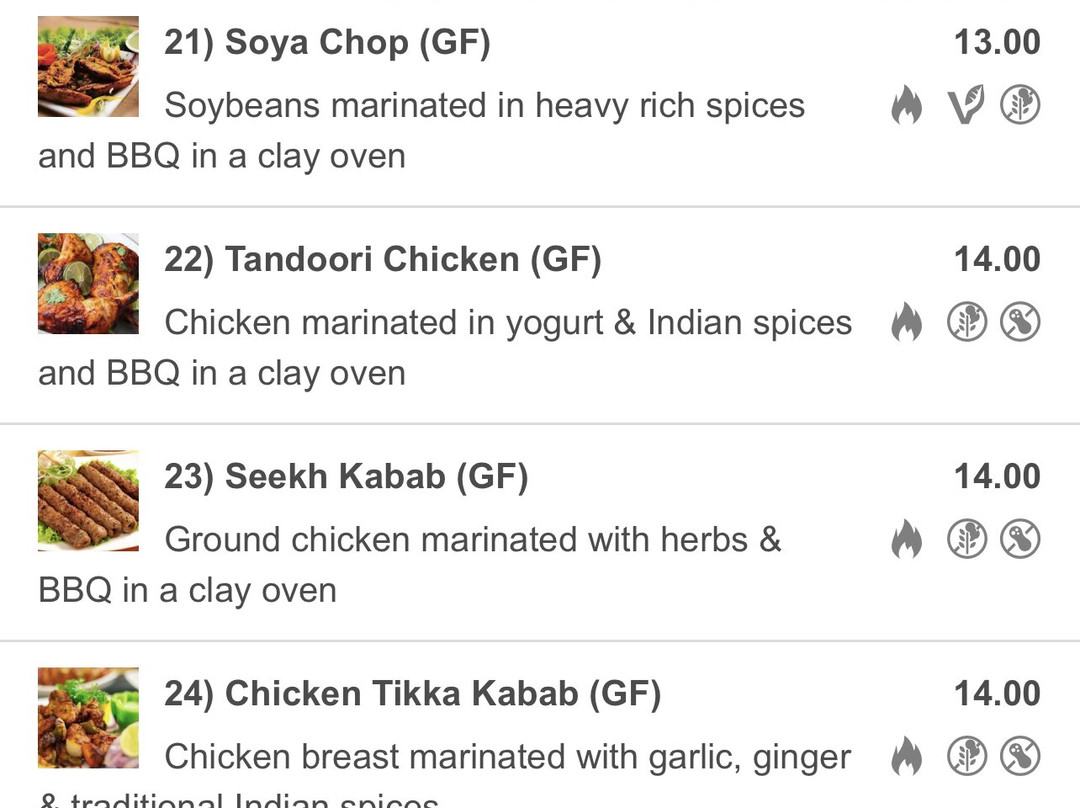
Task: Tap the spicy flame icon for Soya Chop
Action: coord(906,105)
